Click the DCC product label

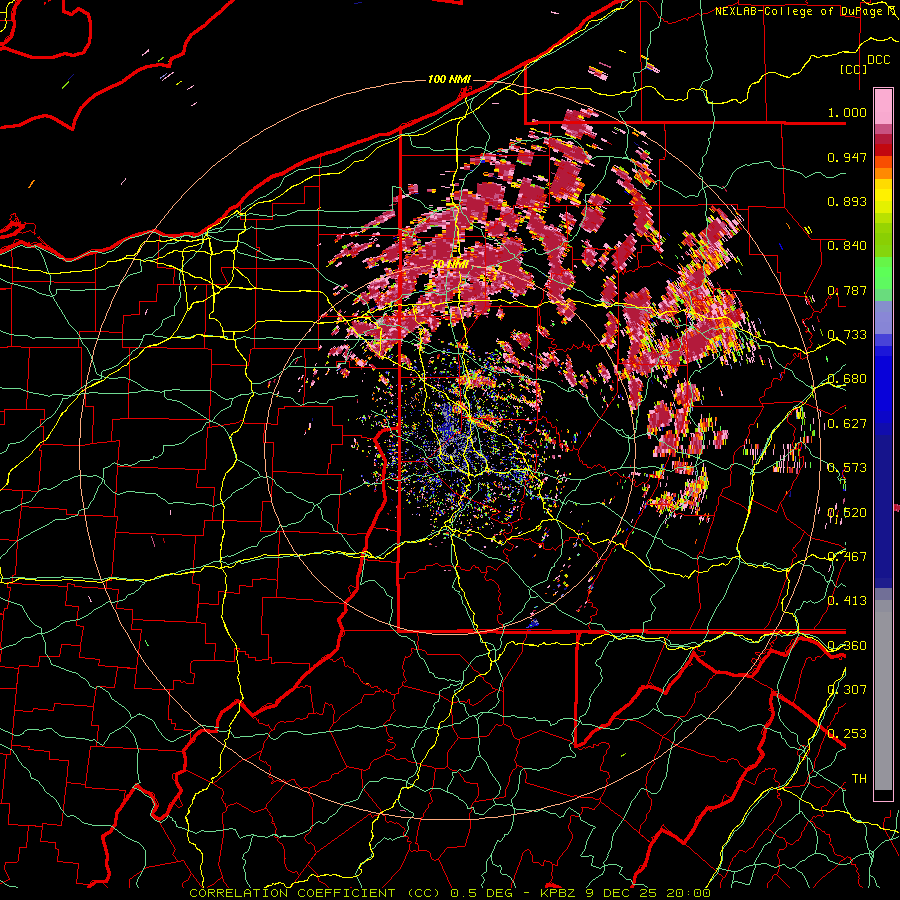pos(878,60)
